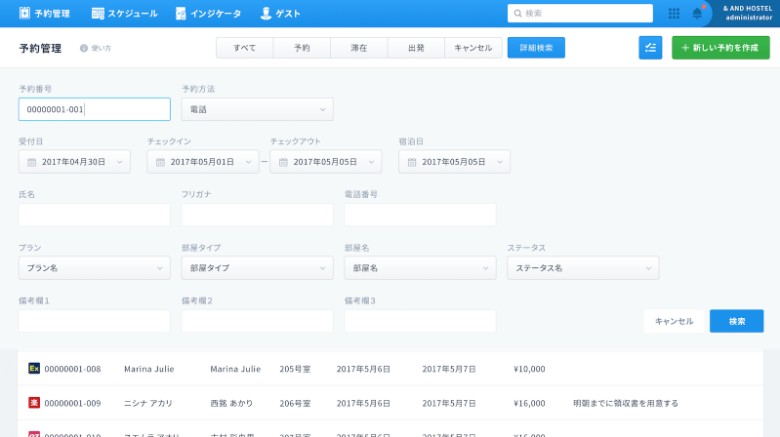Click the 氏名 input field
The height and width of the screenshot is (437, 780).
point(94,215)
